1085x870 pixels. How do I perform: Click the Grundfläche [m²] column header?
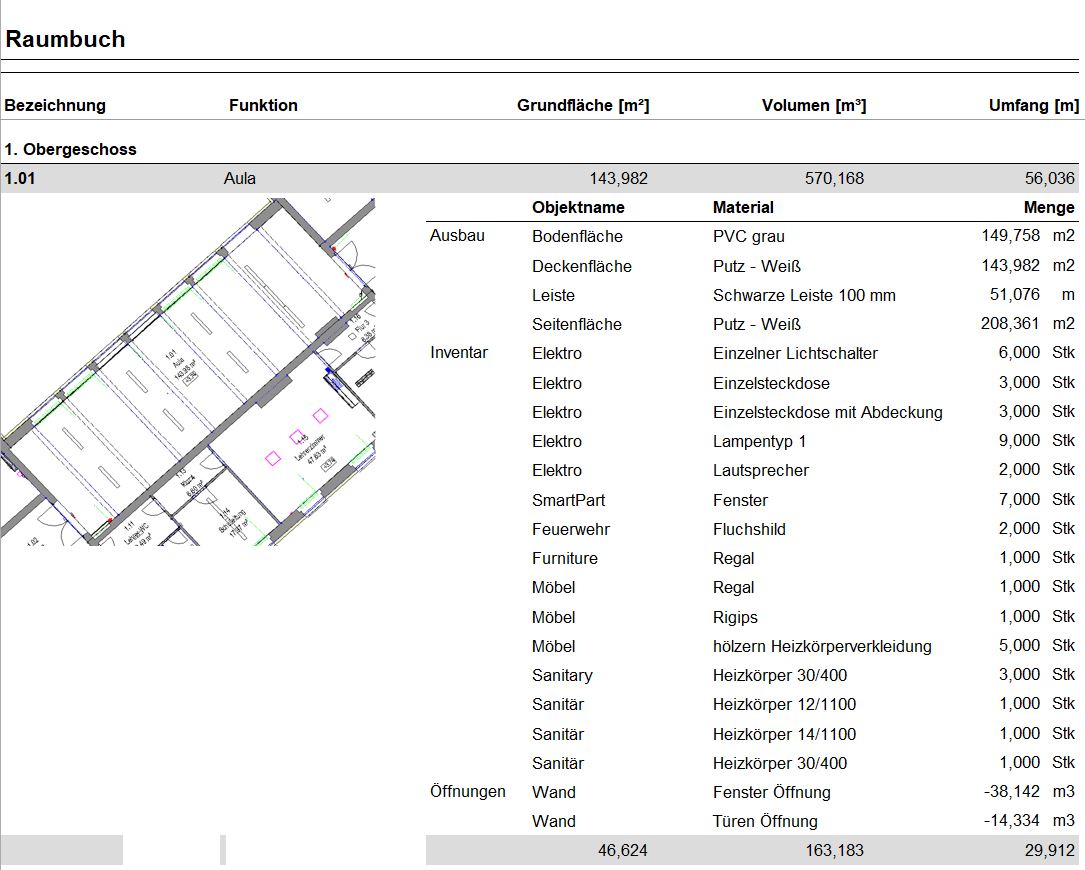pos(583,105)
